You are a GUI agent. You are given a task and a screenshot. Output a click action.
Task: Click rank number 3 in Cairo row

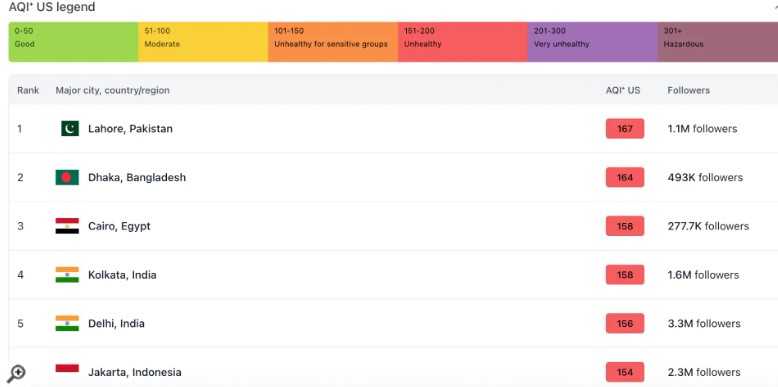click(20, 226)
